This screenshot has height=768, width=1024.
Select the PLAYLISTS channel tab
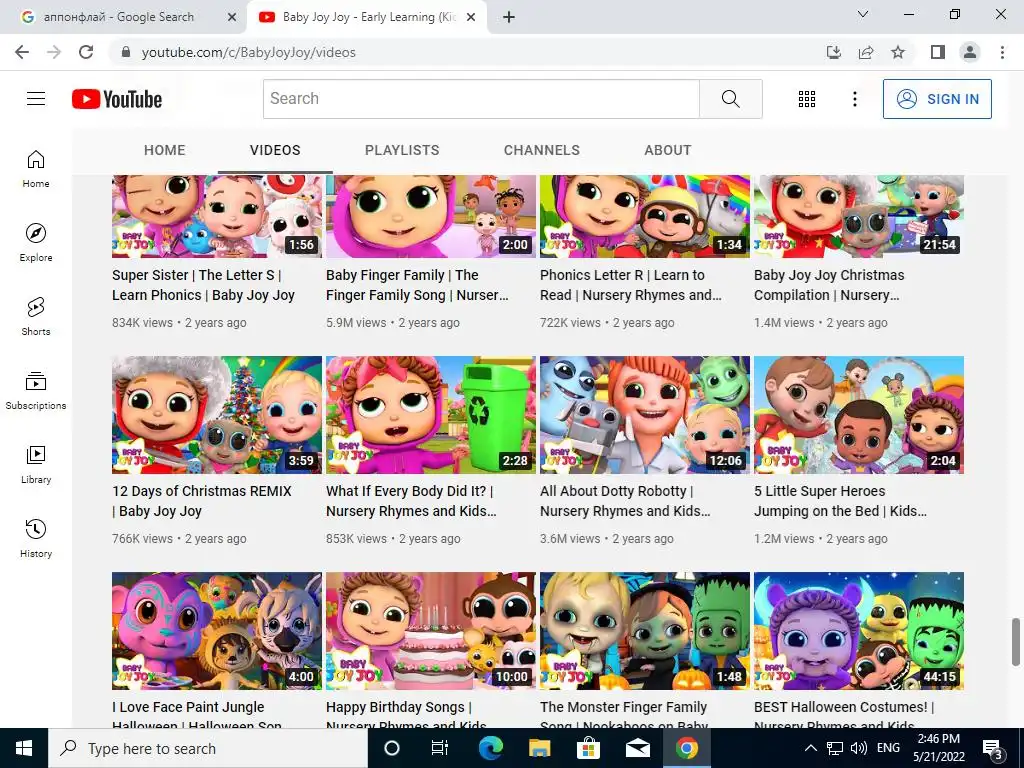pos(402,150)
